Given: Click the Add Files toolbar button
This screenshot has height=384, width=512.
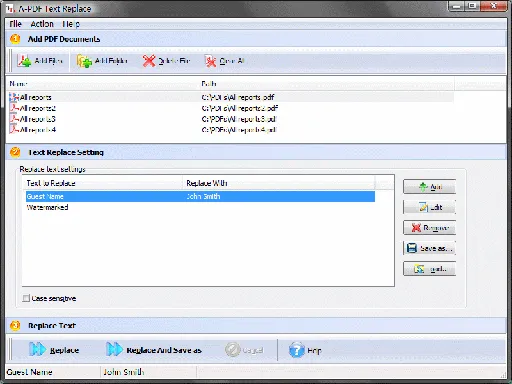Looking at the screenshot, I should (40, 61).
